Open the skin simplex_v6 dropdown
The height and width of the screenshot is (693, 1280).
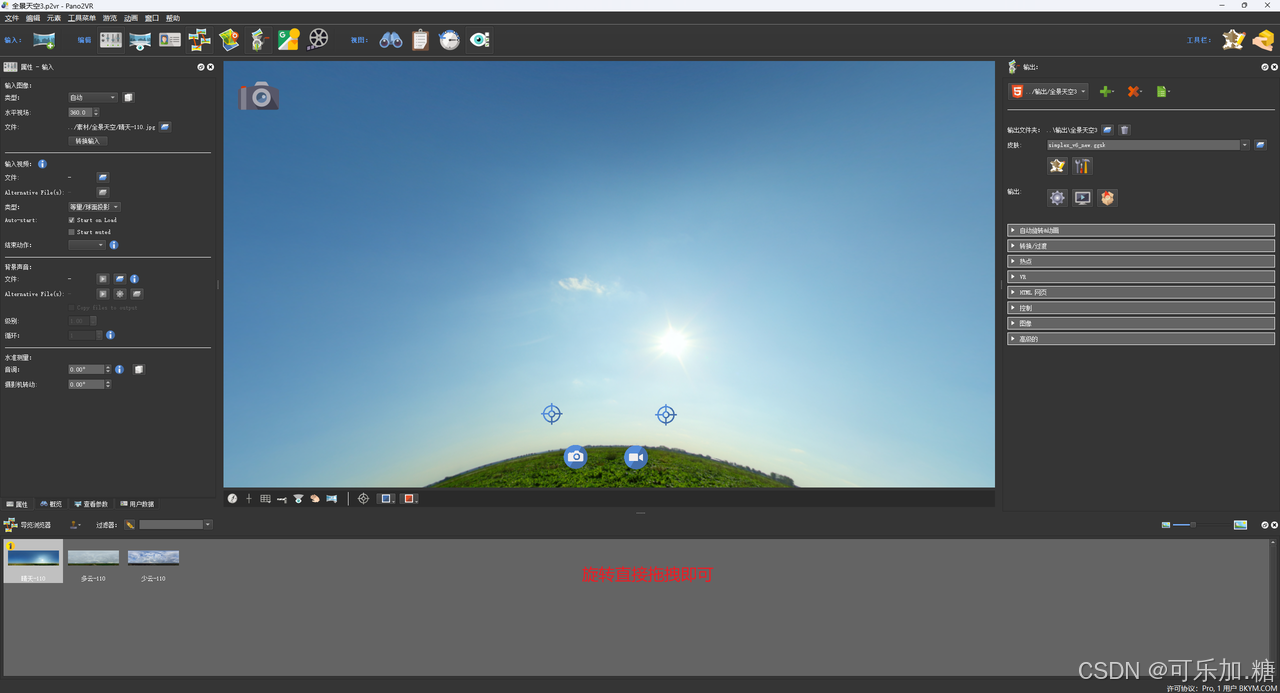pyautogui.click(x=1149, y=145)
